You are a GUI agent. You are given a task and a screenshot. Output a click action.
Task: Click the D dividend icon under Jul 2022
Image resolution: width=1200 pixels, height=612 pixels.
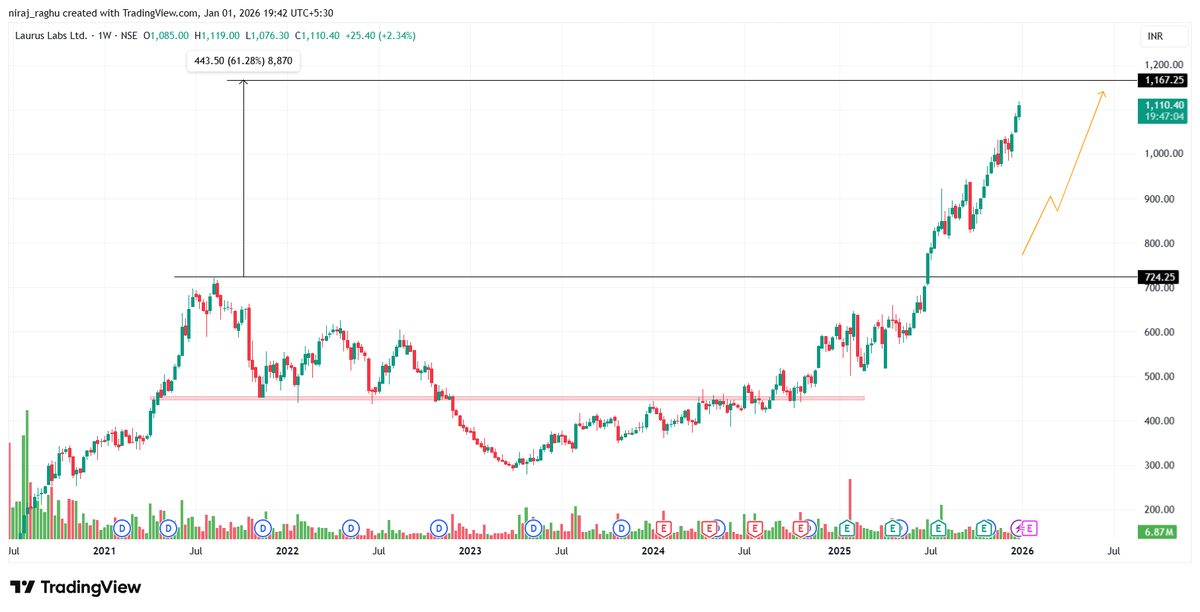(x=350, y=527)
